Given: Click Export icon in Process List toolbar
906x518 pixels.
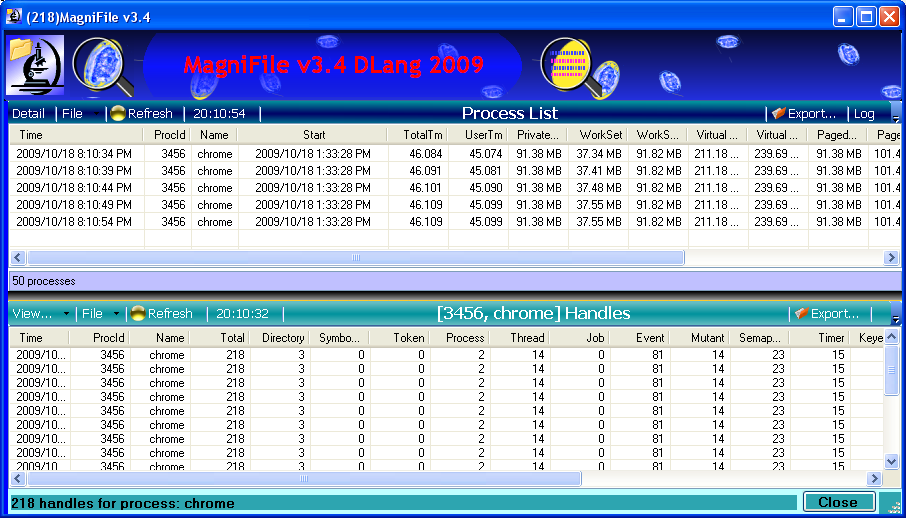Looking at the screenshot, I should (x=778, y=114).
